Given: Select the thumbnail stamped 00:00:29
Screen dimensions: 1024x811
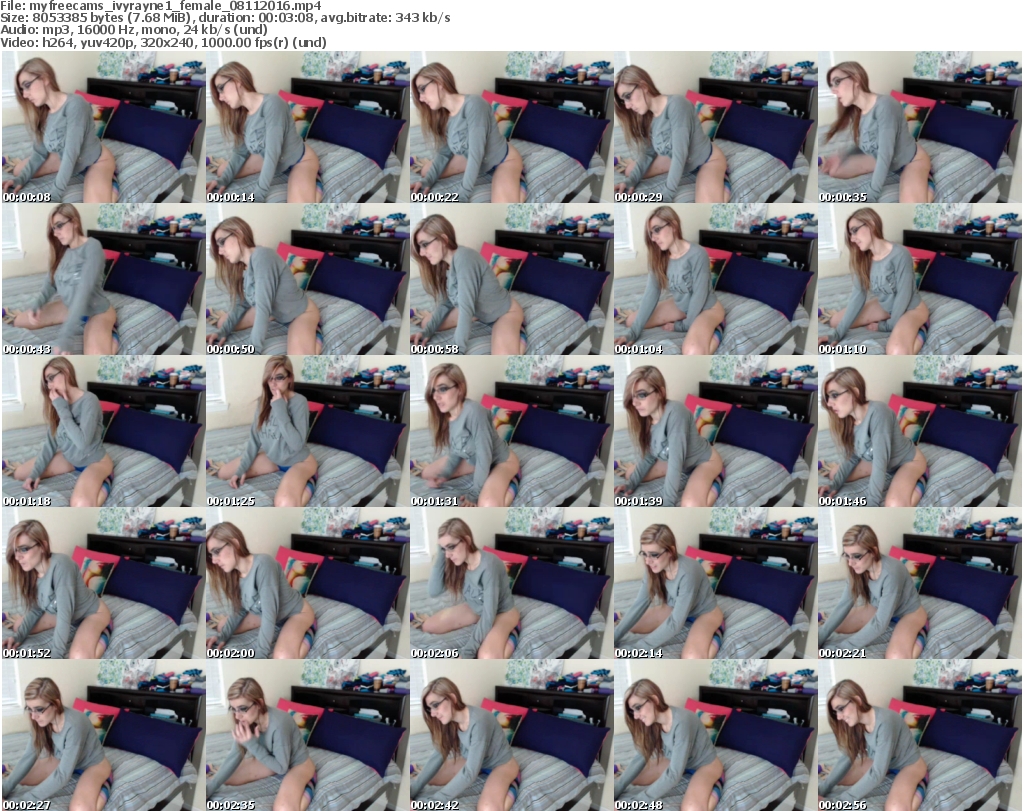Looking at the screenshot, I should (x=715, y=127).
